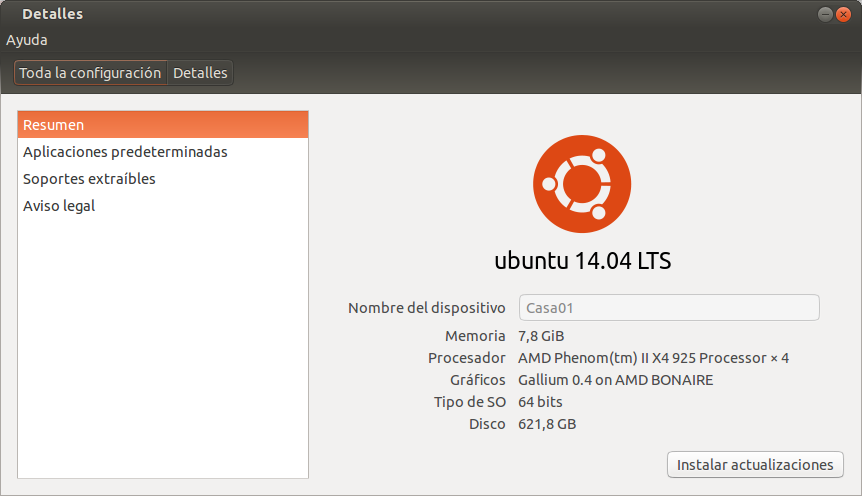Open Aviso legal section

point(163,206)
